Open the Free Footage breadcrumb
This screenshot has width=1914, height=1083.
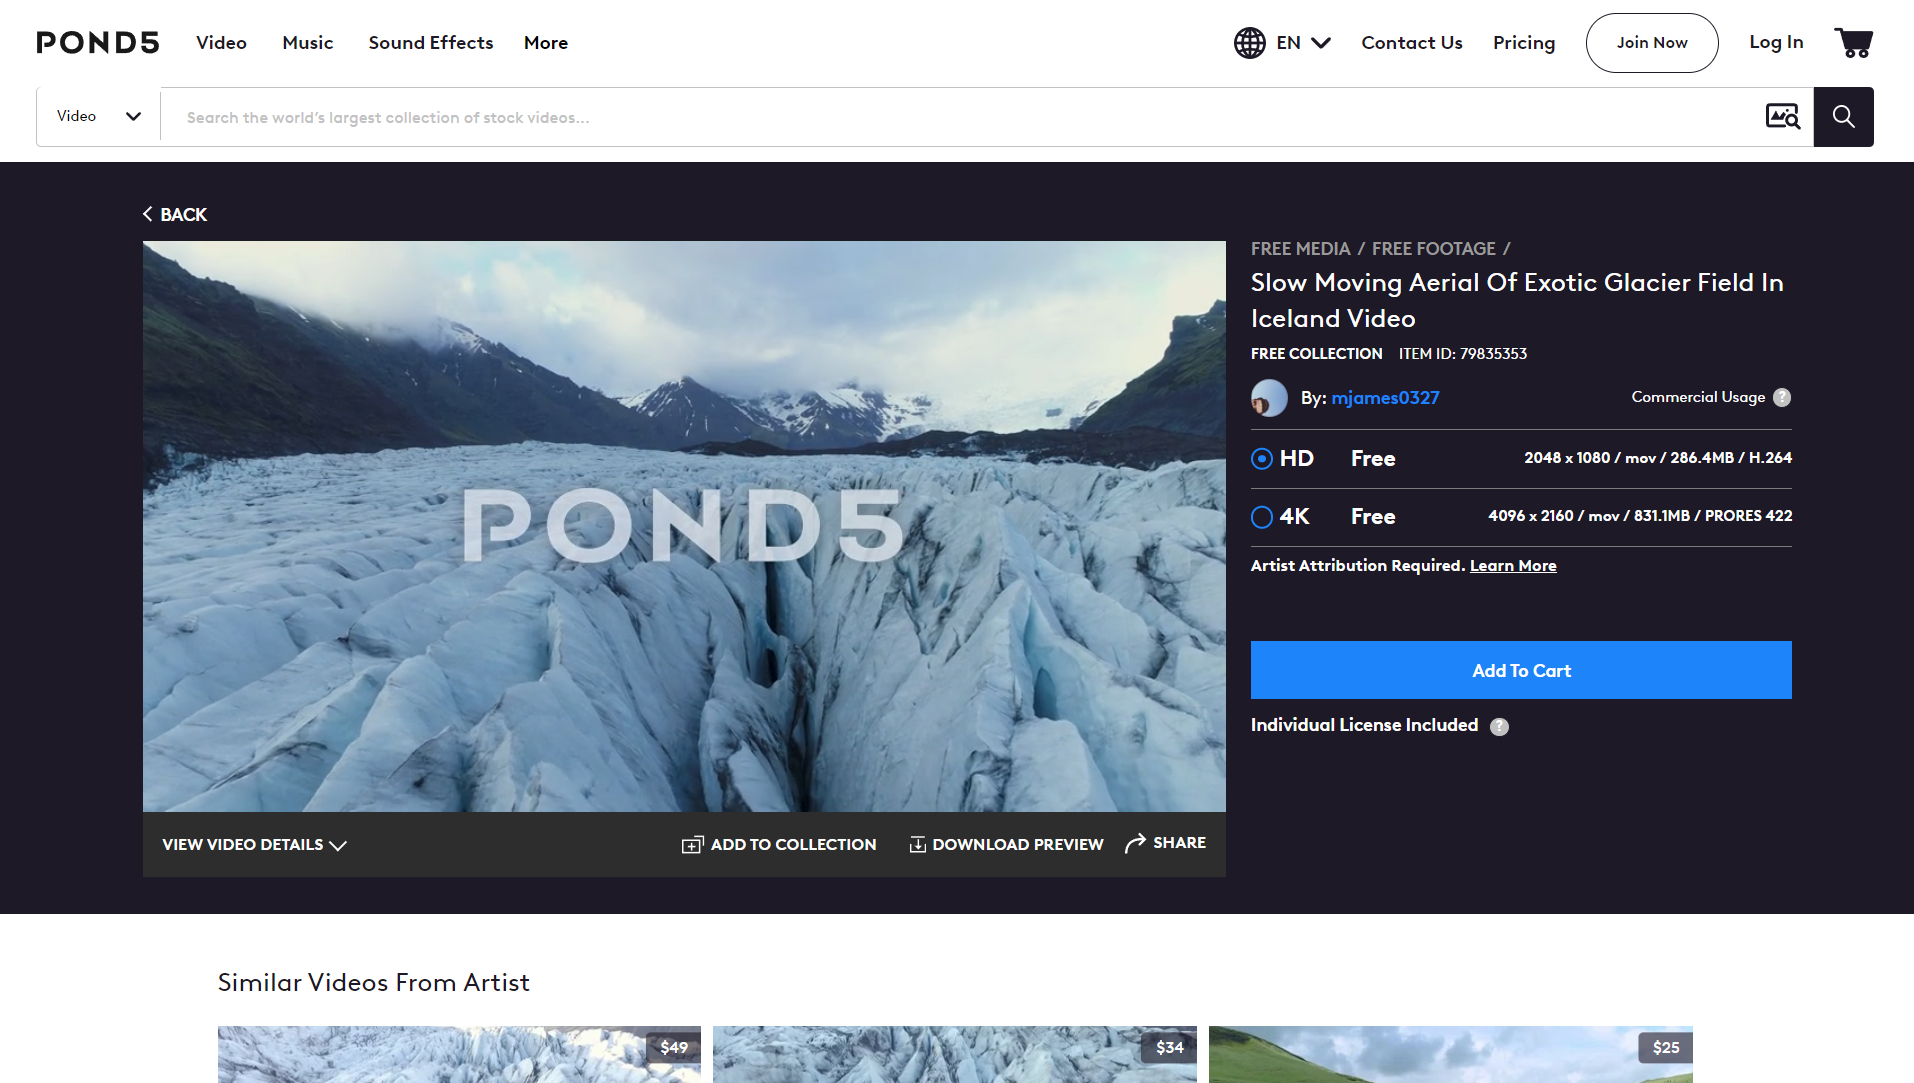point(1434,249)
